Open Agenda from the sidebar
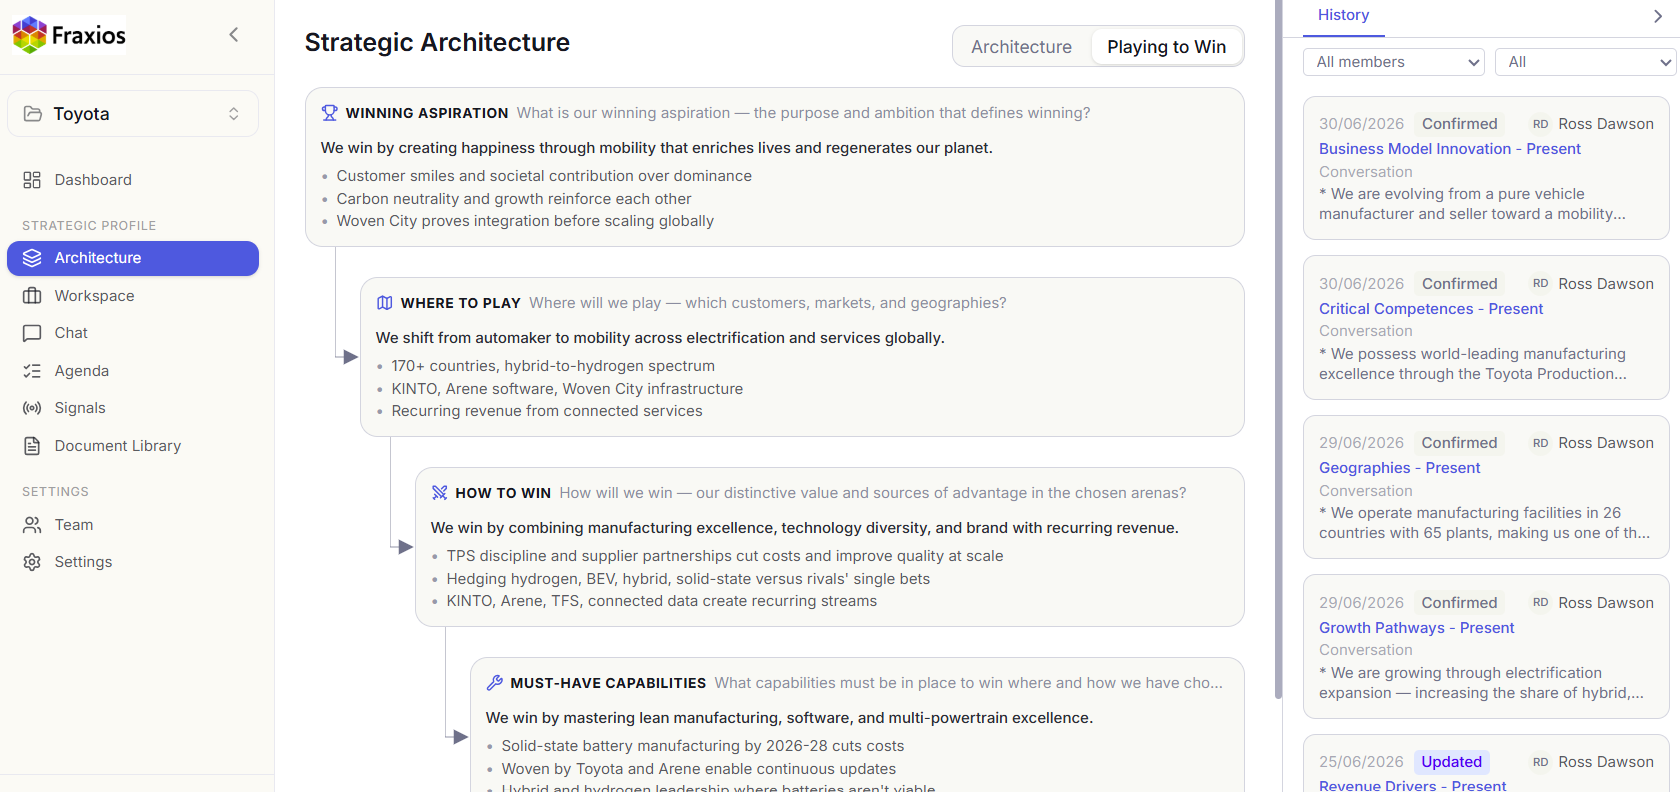This screenshot has width=1680, height=792. pos(133,371)
